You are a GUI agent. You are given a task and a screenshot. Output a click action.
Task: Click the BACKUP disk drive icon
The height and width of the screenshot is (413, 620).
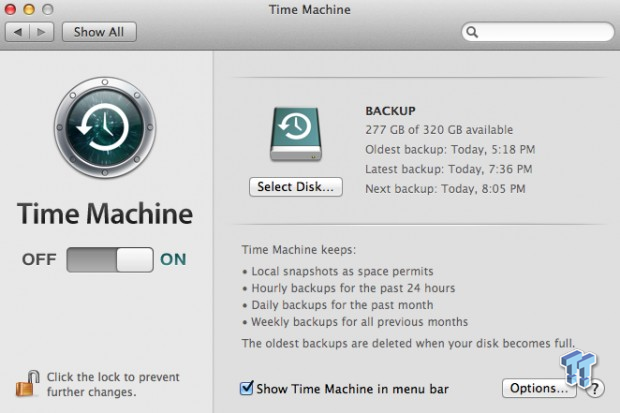point(296,134)
